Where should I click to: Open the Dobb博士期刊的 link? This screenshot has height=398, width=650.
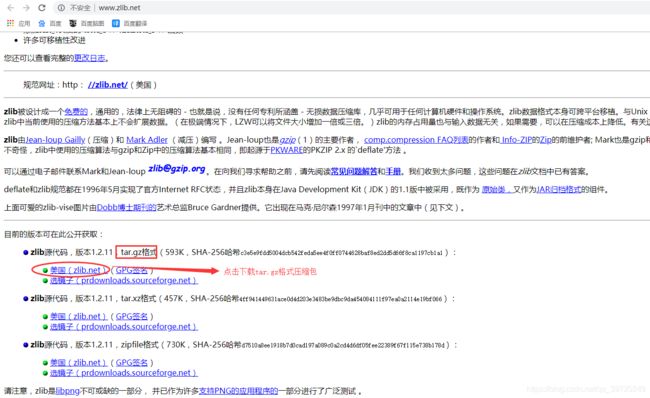126,207
